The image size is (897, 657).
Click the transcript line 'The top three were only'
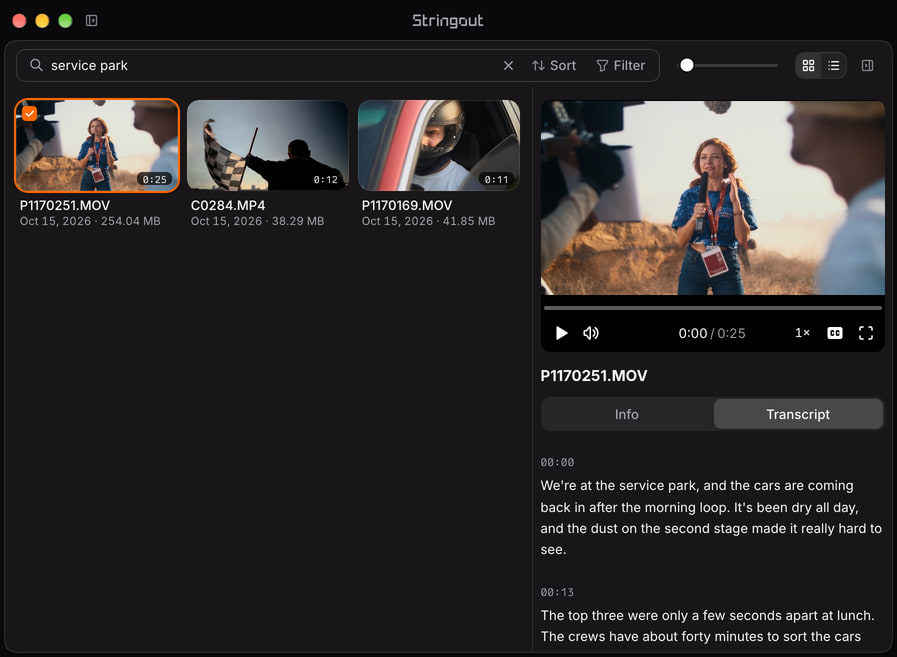(x=707, y=616)
